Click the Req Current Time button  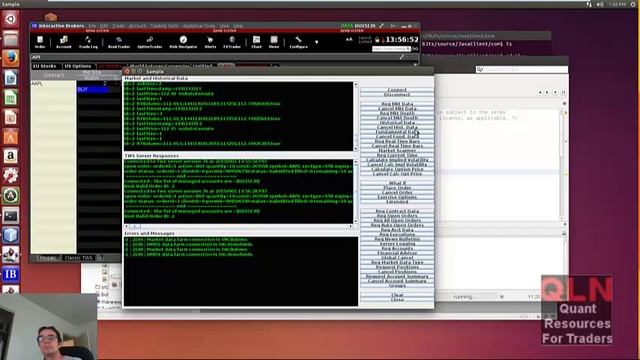click(x=397, y=155)
